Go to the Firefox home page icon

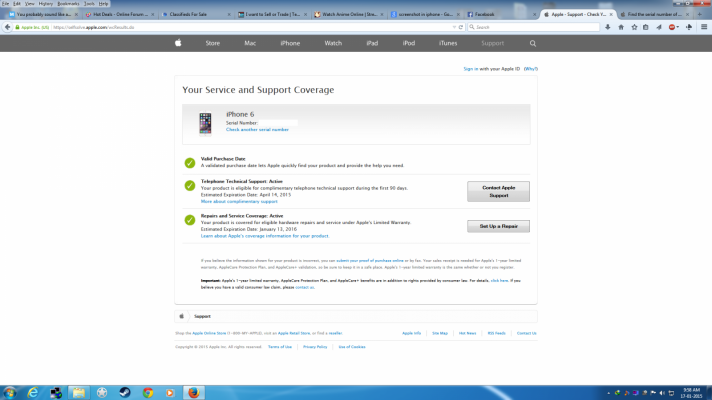(621, 27)
